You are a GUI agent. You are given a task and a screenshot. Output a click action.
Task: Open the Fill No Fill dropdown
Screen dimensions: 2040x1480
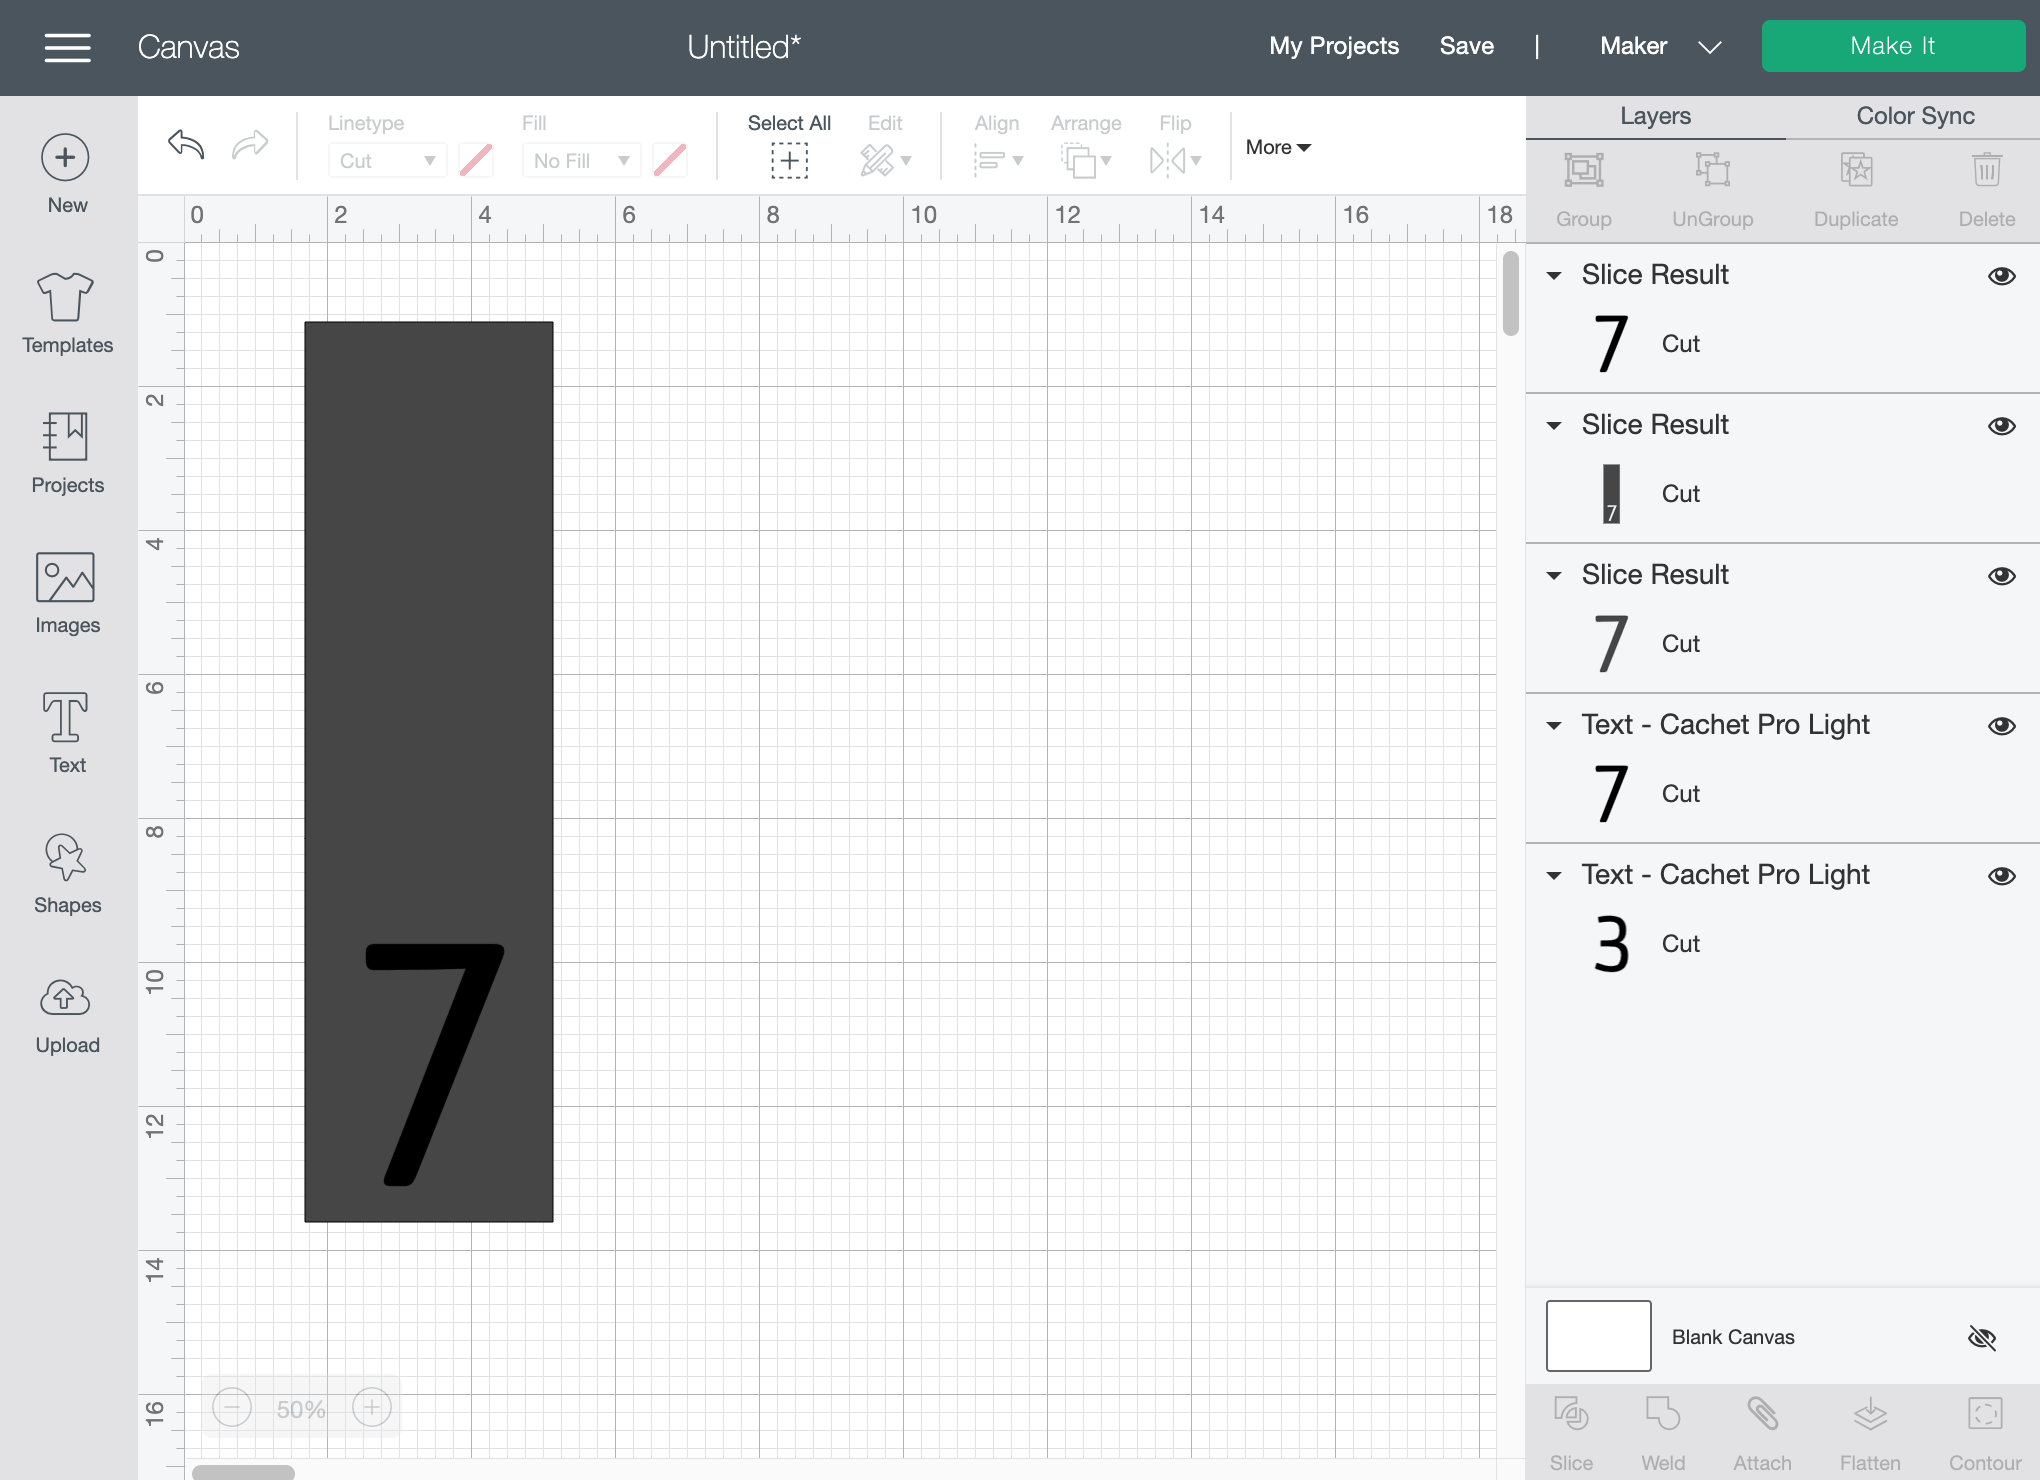coord(581,160)
